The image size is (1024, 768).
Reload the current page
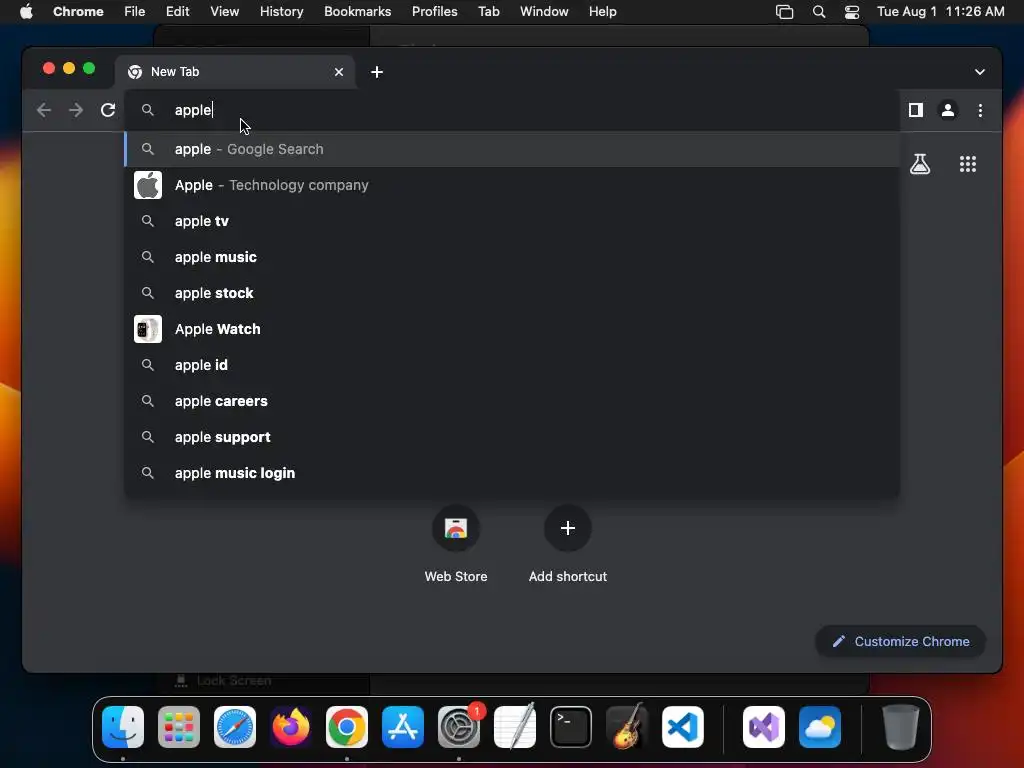[108, 110]
